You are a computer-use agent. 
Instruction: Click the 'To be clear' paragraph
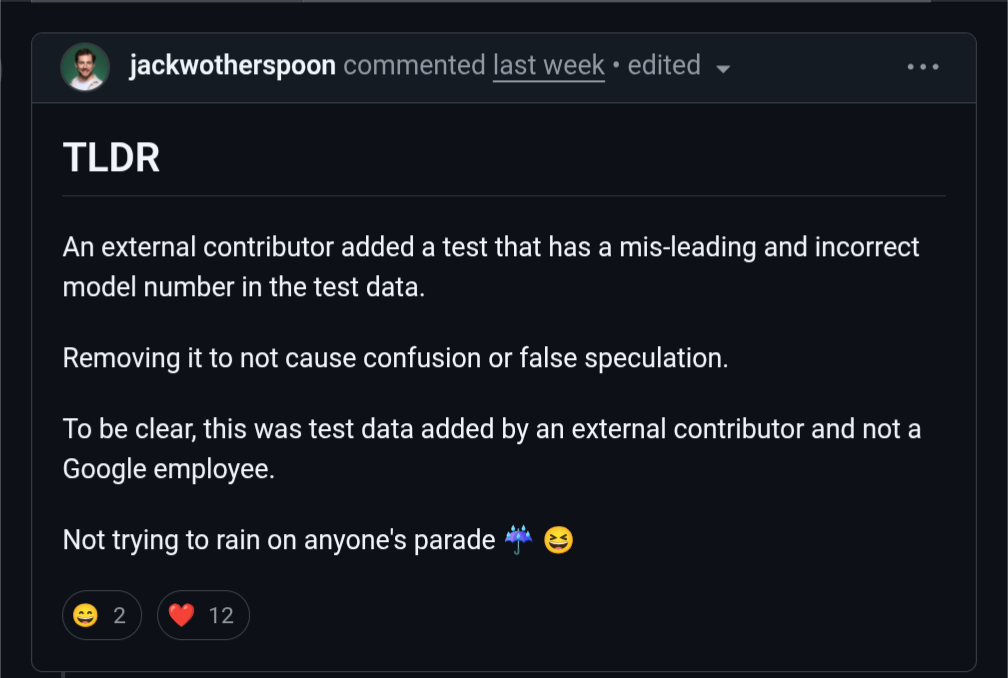click(x=491, y=429)
